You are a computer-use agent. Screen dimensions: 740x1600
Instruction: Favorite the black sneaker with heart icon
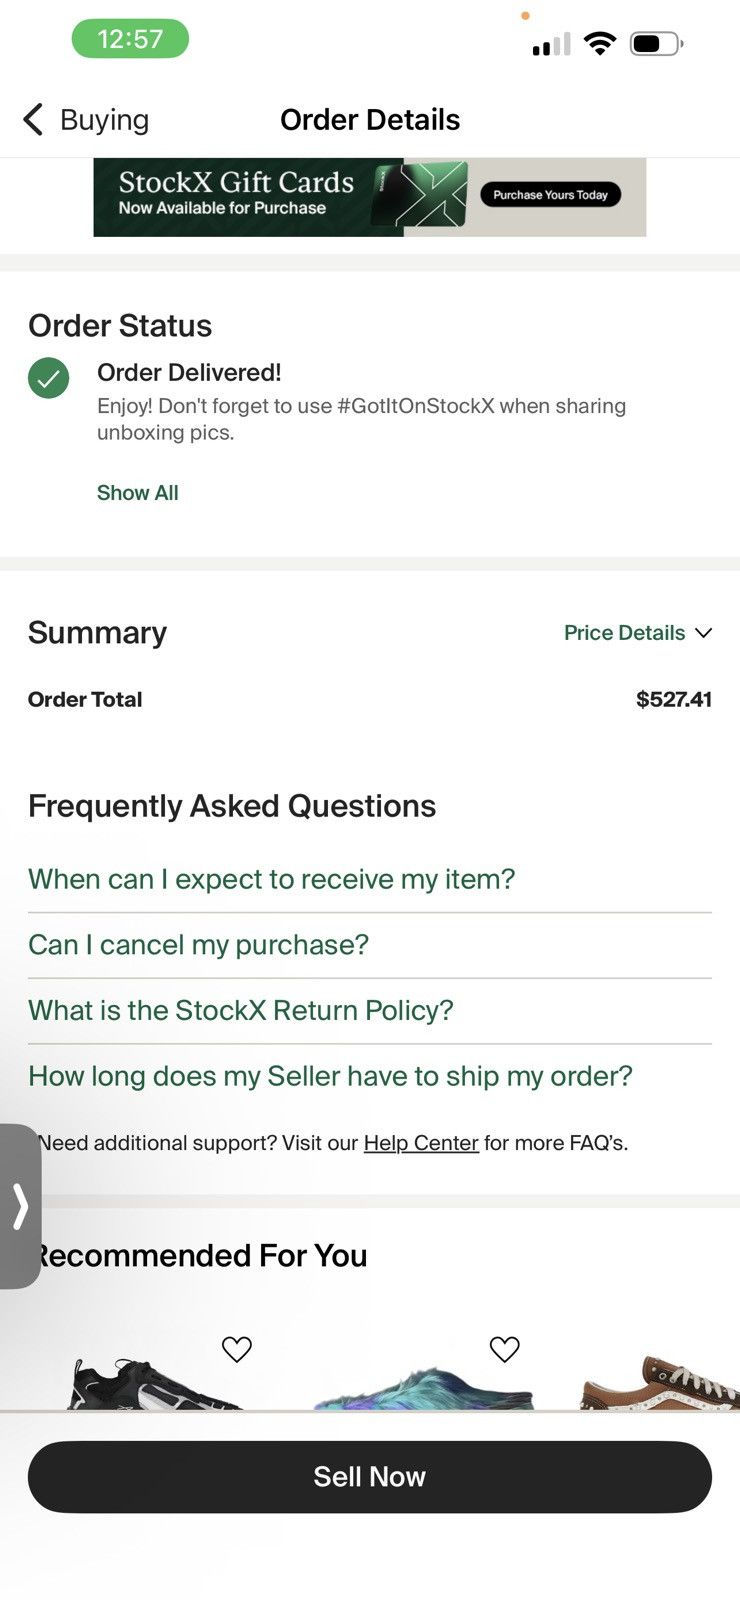237,1349
